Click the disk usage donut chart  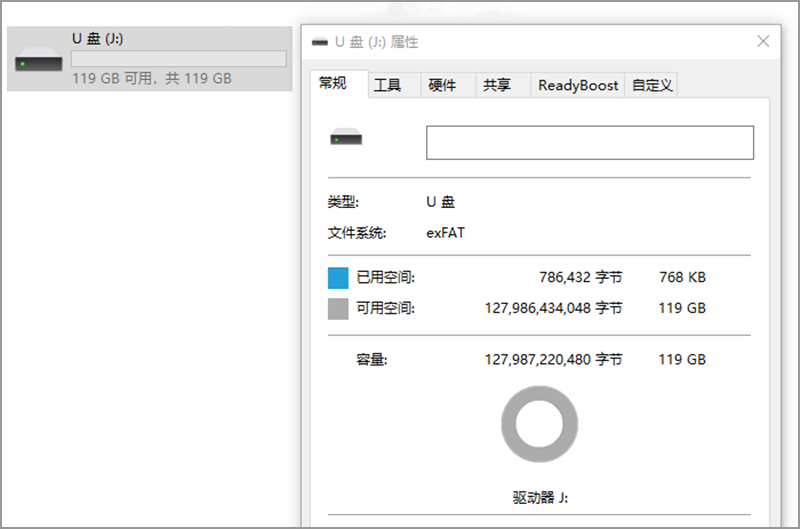click(539, 424)
